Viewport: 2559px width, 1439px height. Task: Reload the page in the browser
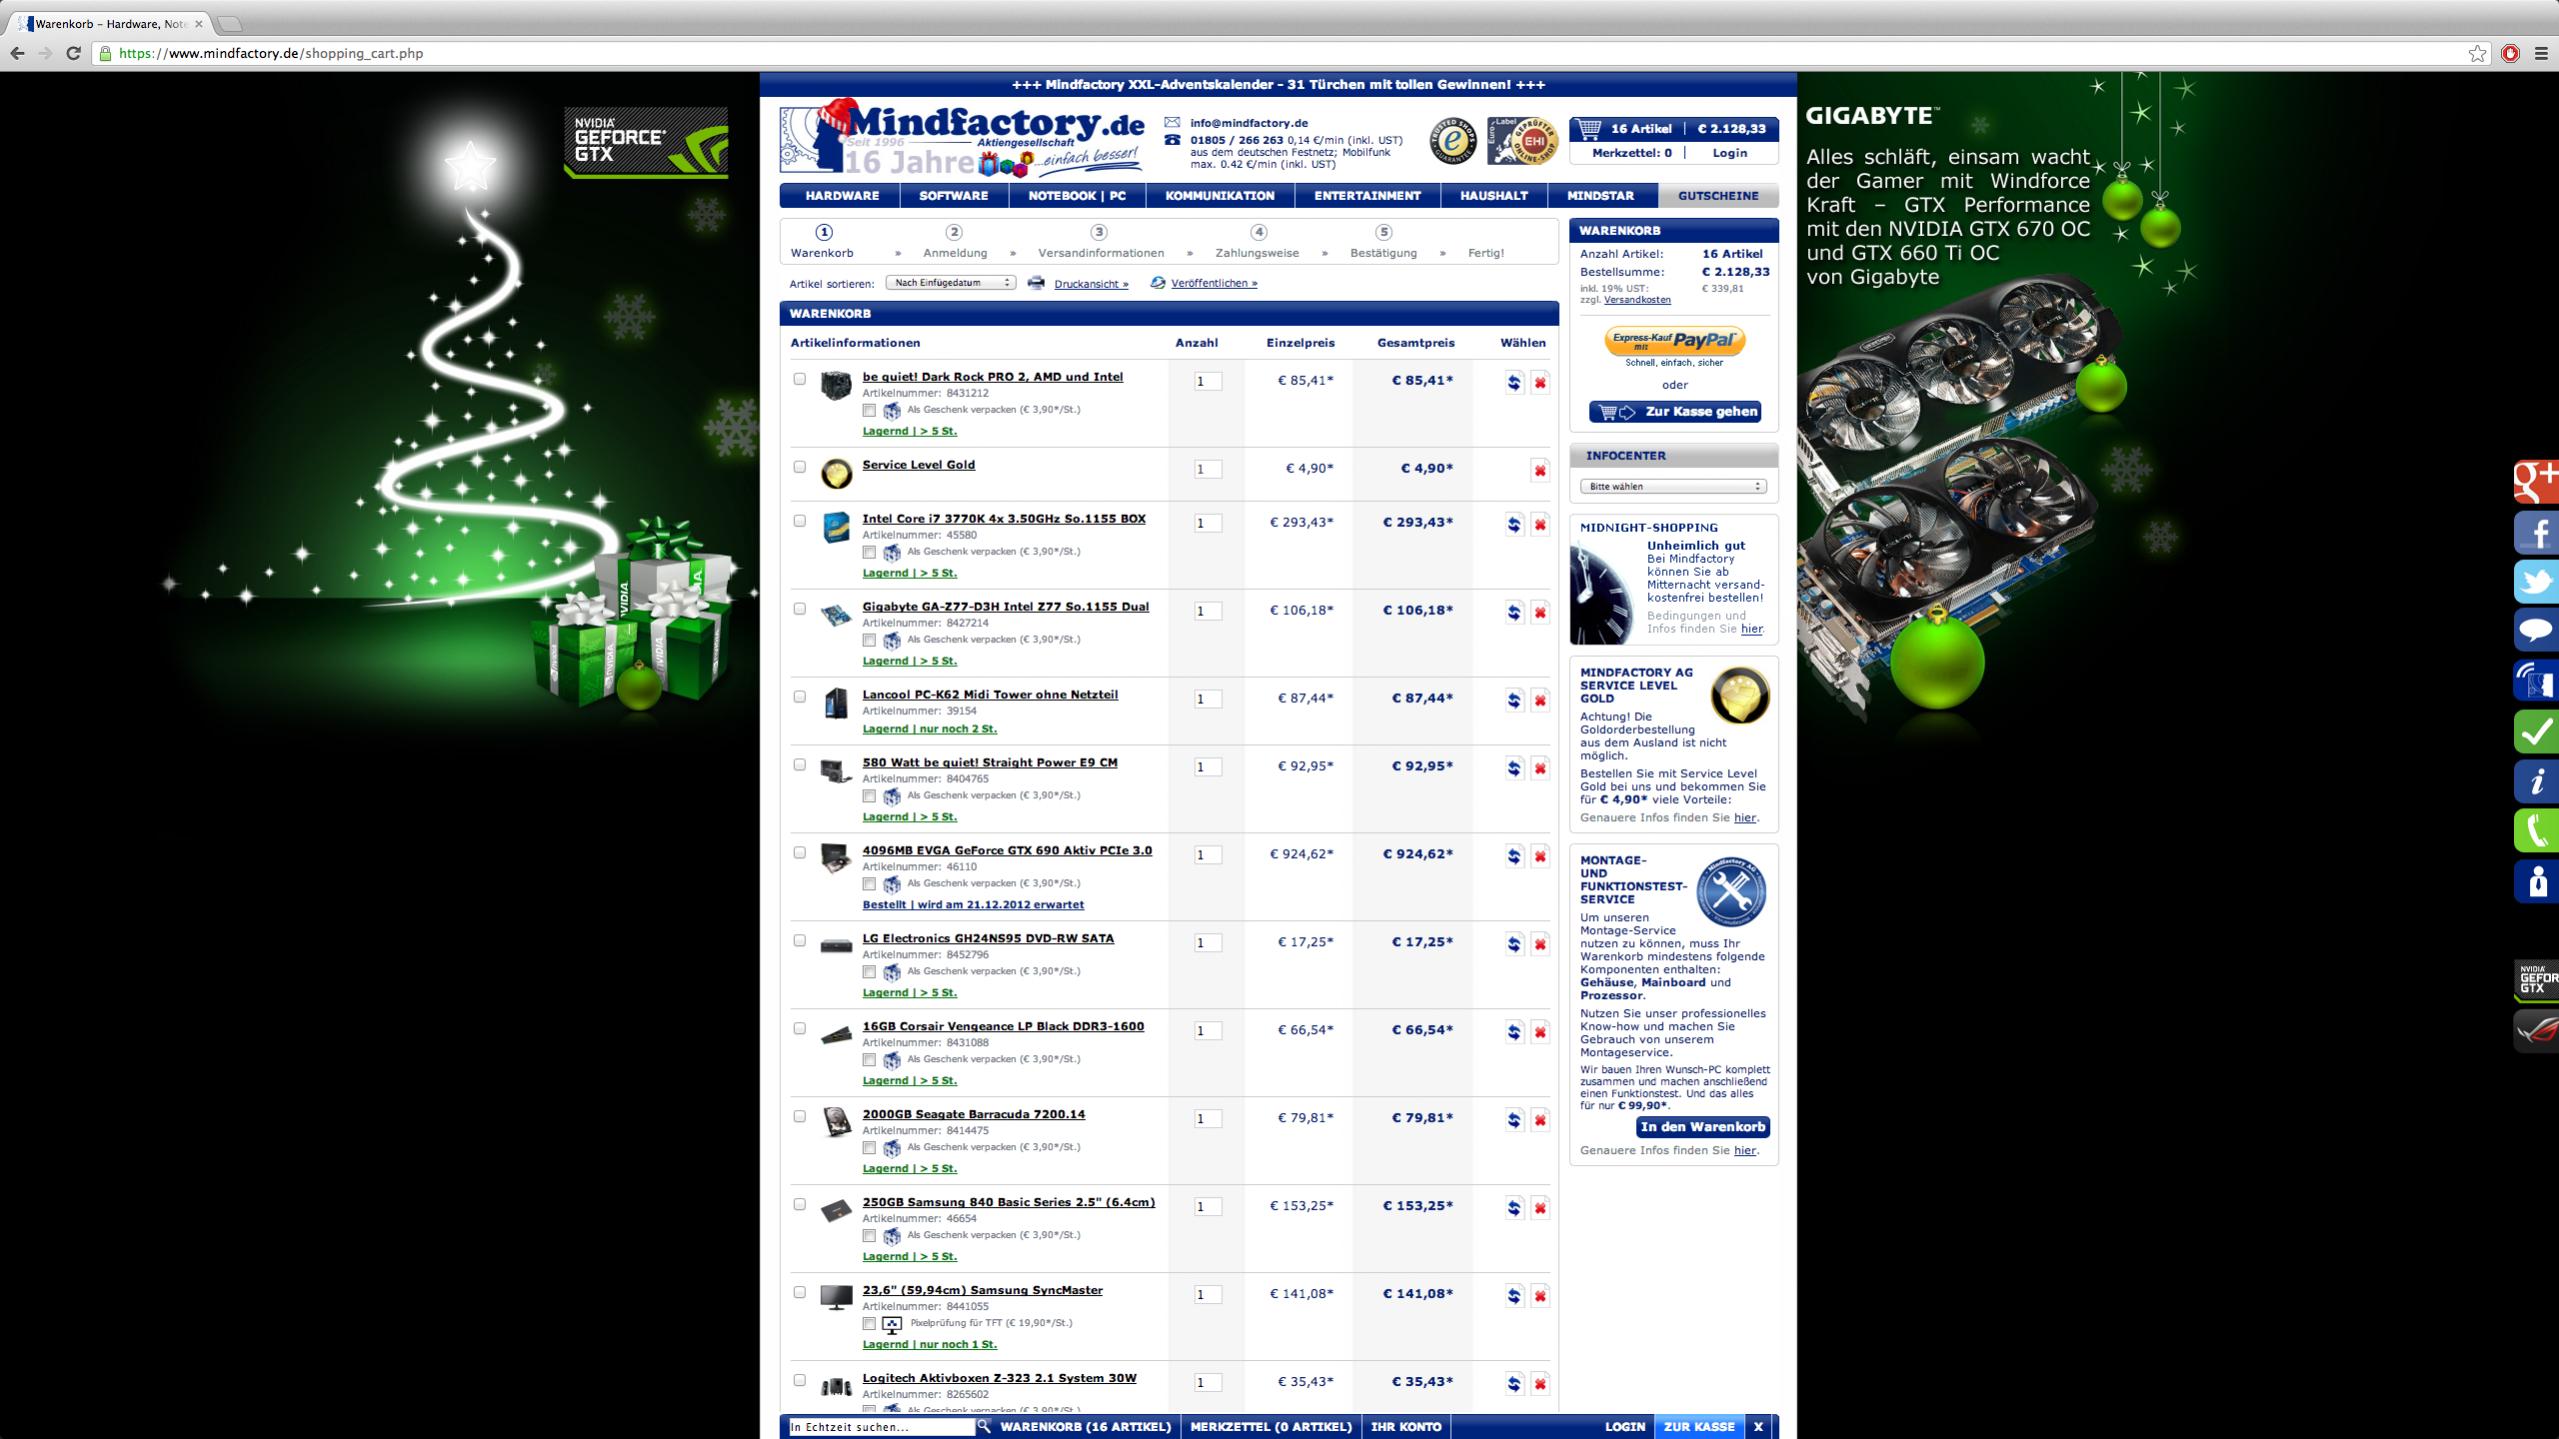point(73,54)
